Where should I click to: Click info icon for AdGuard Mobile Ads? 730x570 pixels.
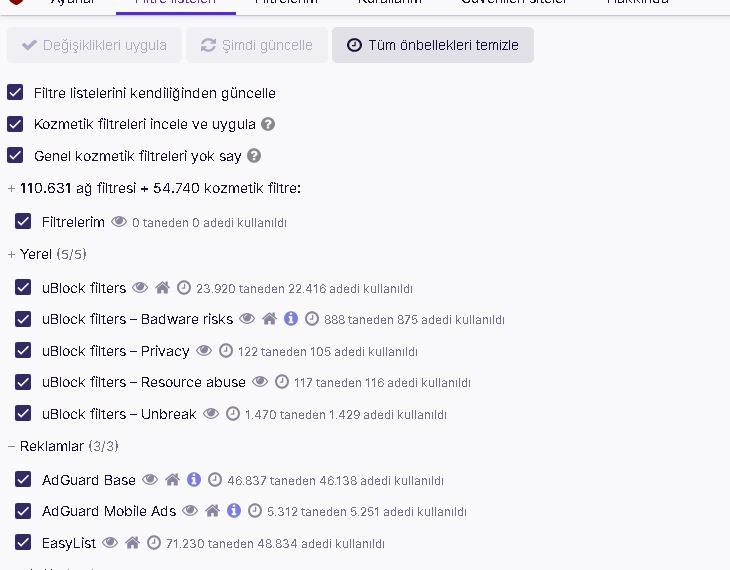(x=234, y=511)
